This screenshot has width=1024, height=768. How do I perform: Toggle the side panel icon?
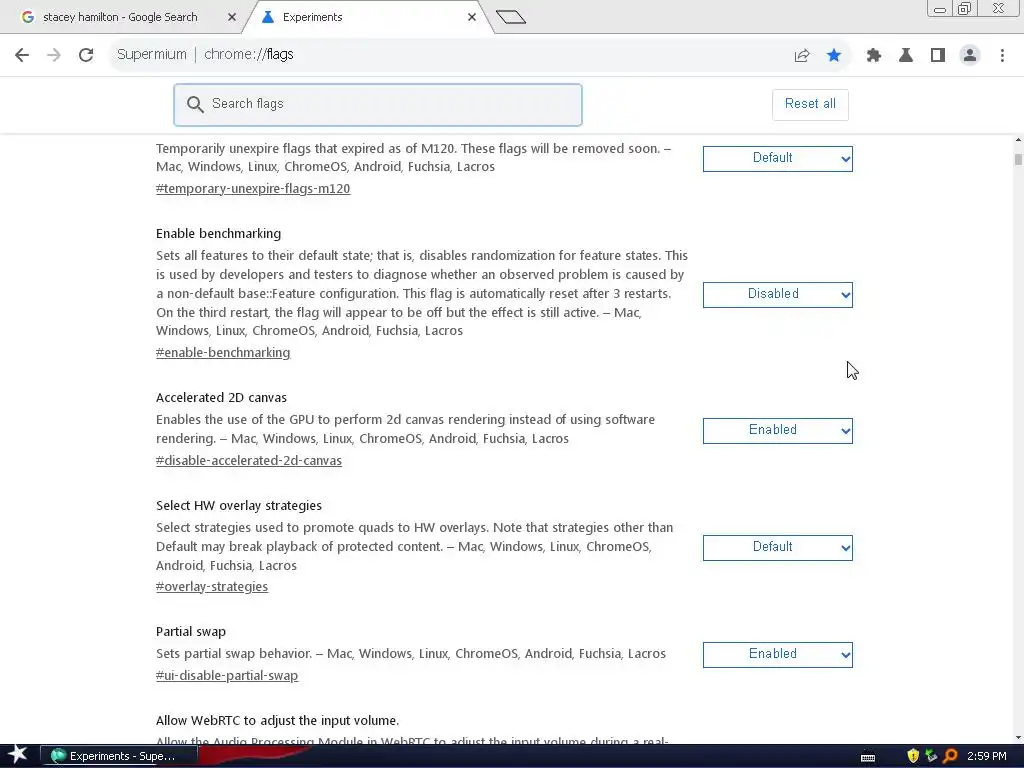coord(938,56)
